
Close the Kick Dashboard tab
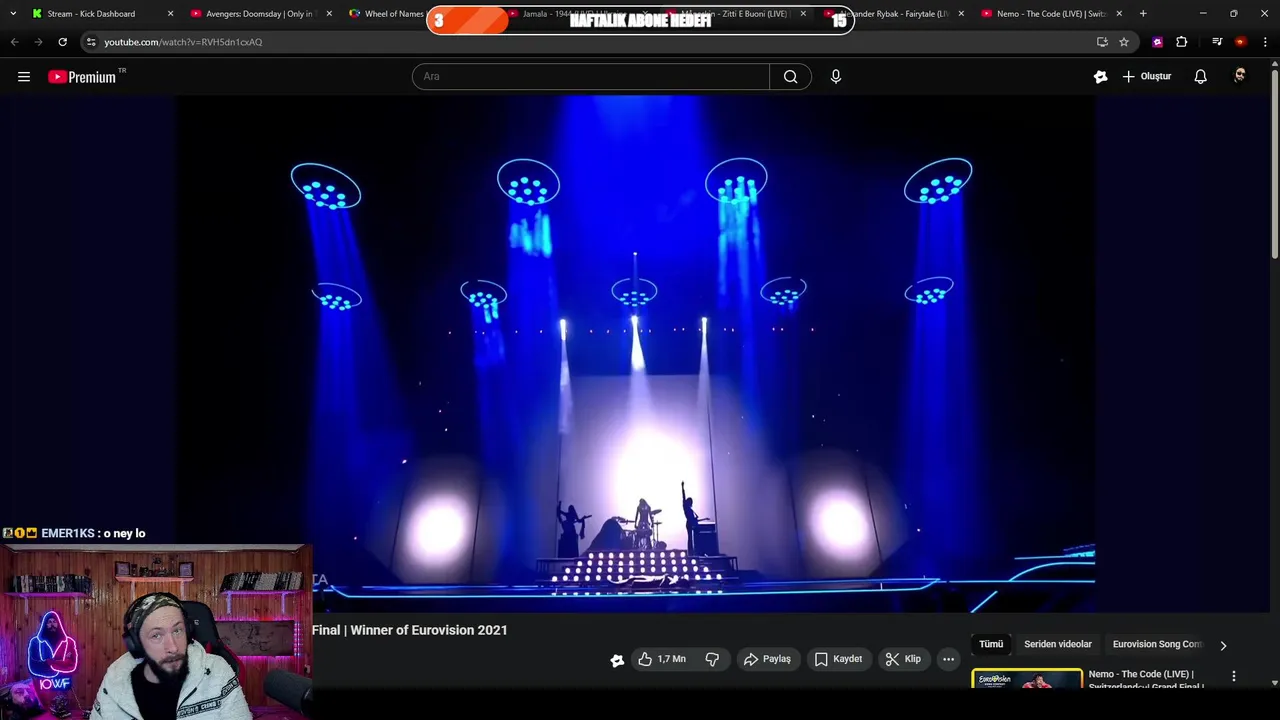point(170,14)
